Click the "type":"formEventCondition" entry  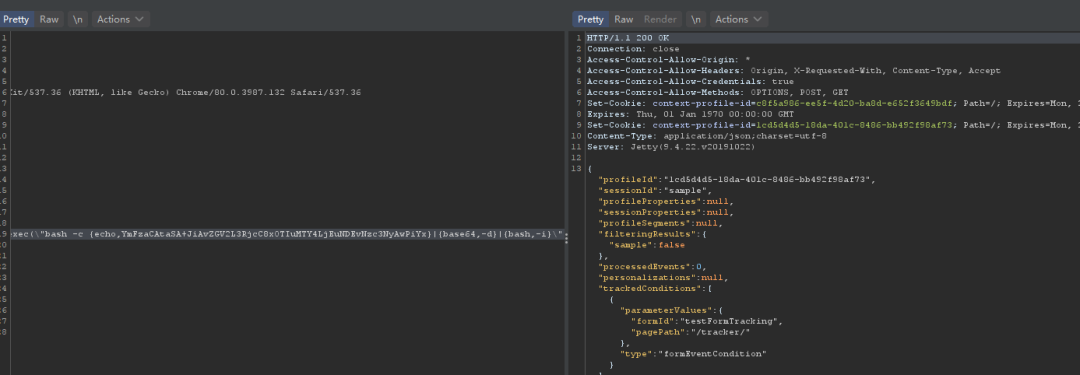[x=694, y=354]
